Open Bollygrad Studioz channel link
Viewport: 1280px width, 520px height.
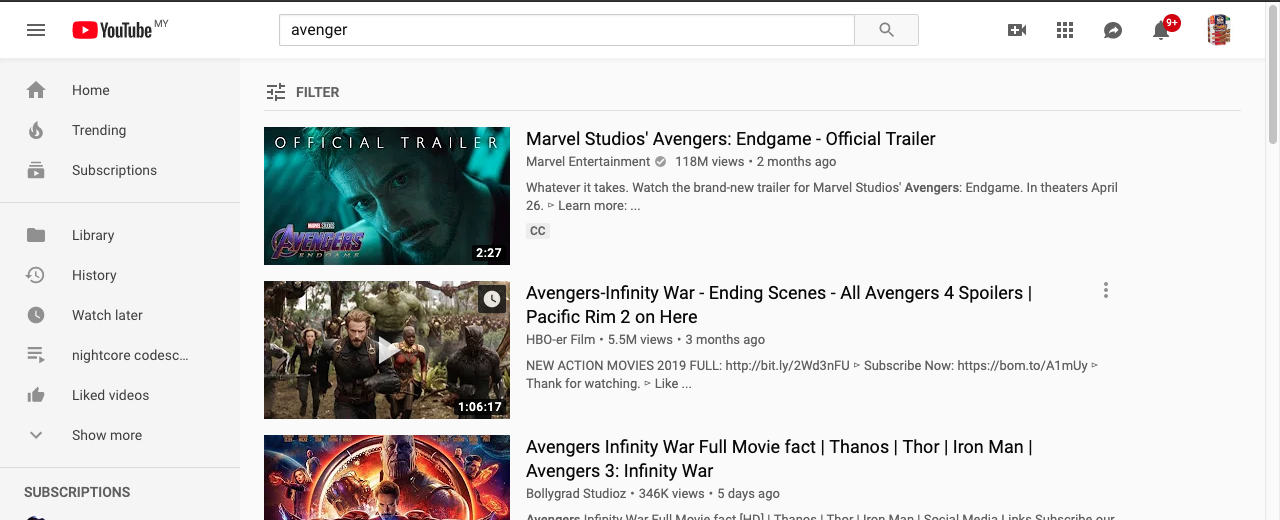click(x=575, y=494)
